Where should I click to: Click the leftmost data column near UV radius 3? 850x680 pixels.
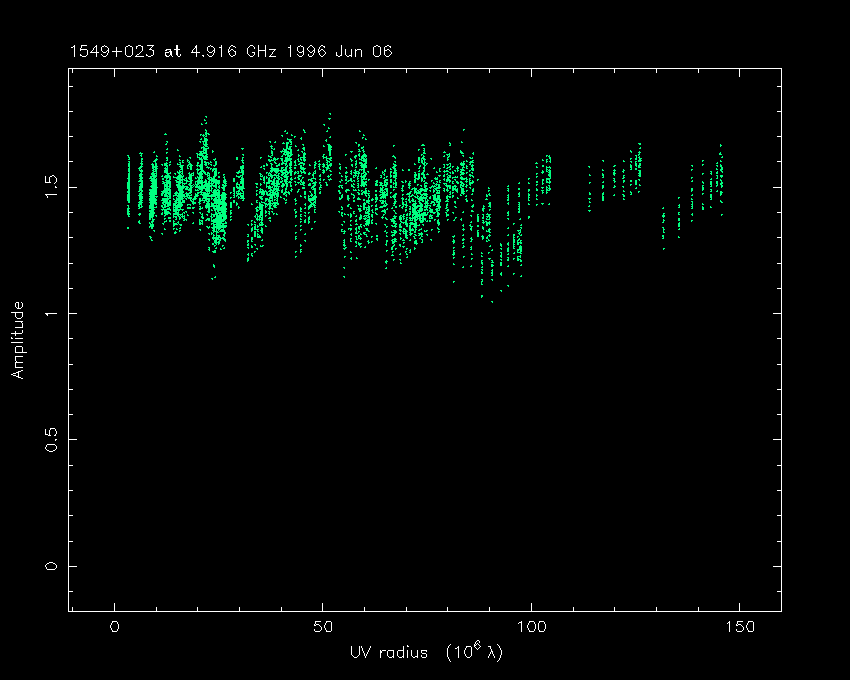128,185
